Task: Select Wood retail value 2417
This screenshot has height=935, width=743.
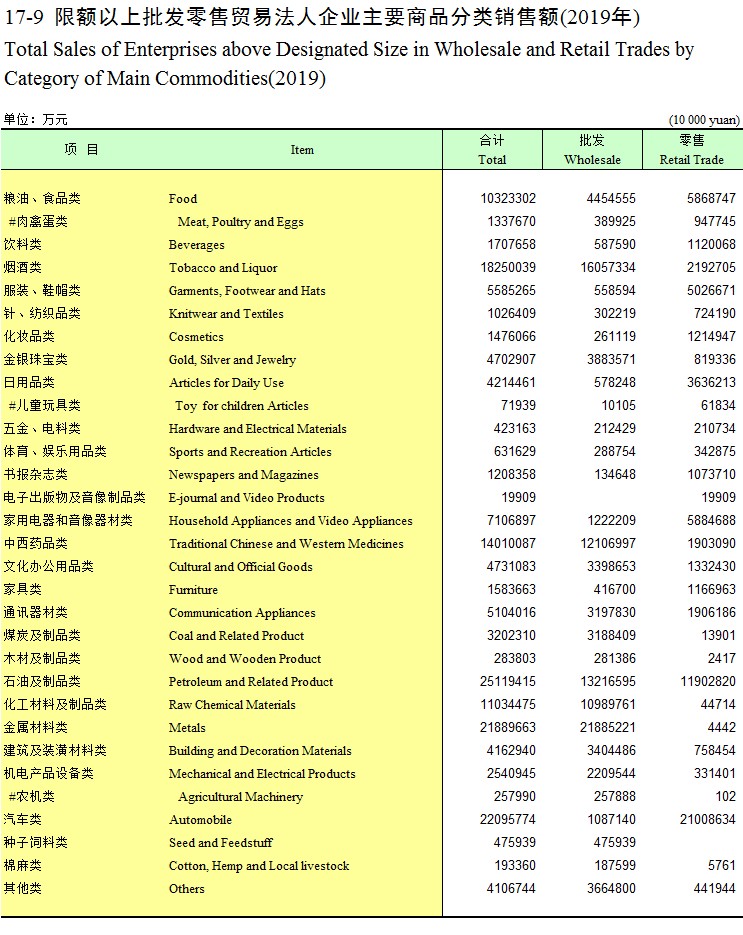Action: (x=722, y=659)
